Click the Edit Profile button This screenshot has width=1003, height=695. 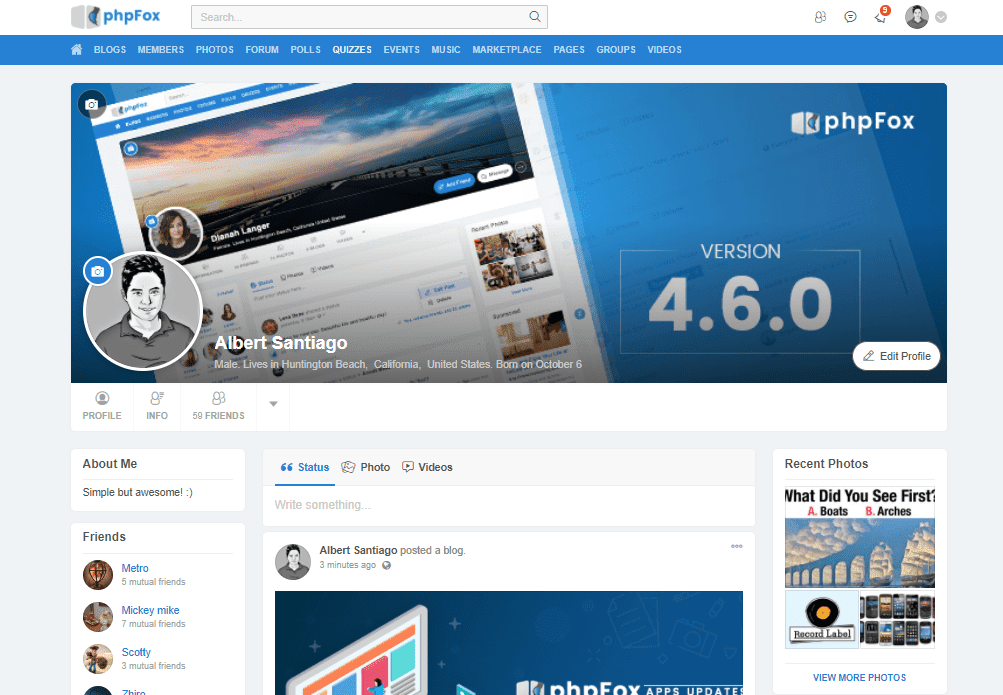click(x=896, y=356)
